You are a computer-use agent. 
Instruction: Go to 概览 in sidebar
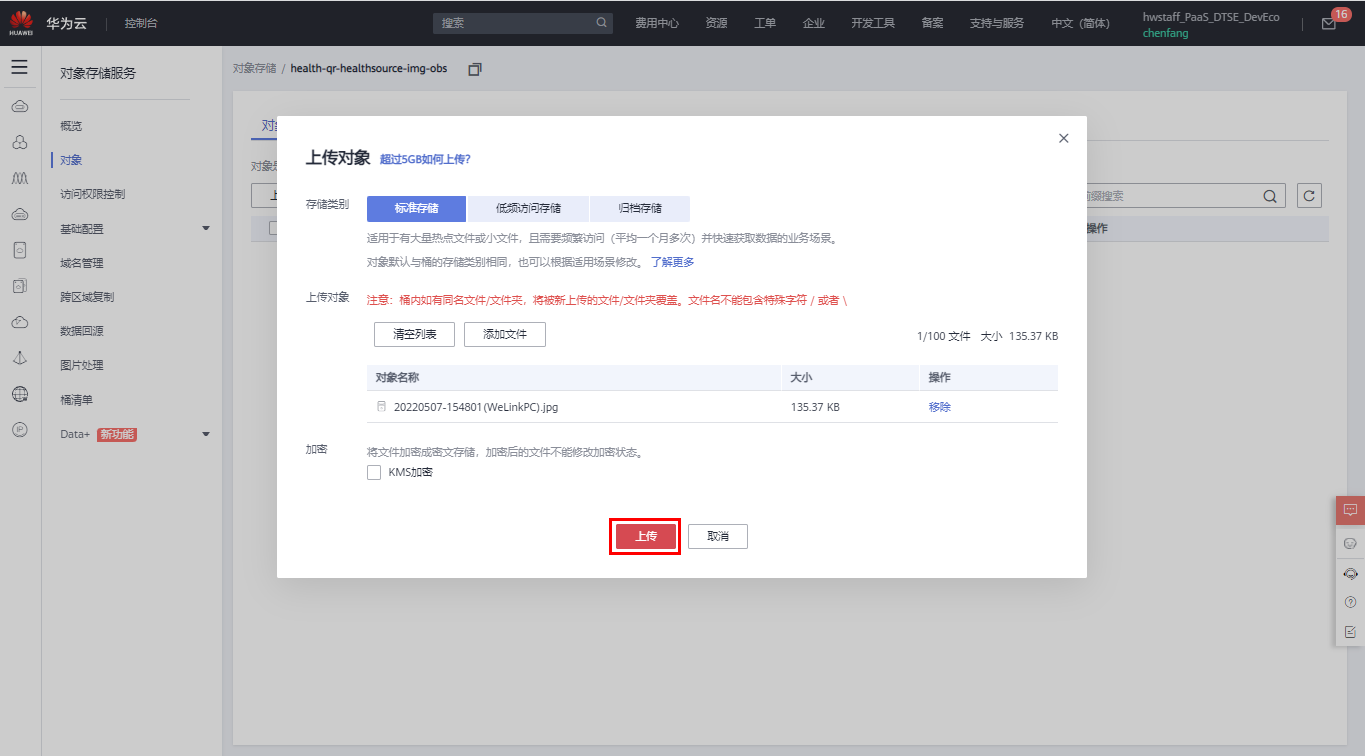click(x=71, y=126)
